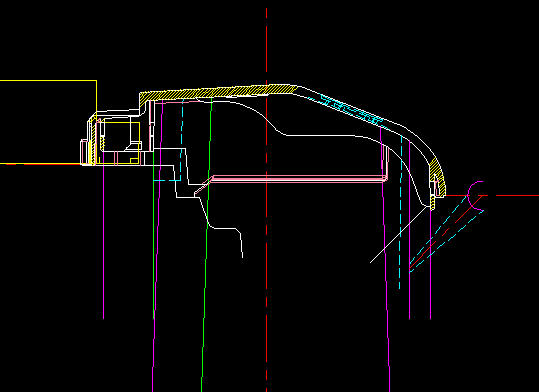Click the yellow hatched flat top cover section
This screenshot has height=392, width=539.
click(x=219, y=92)
